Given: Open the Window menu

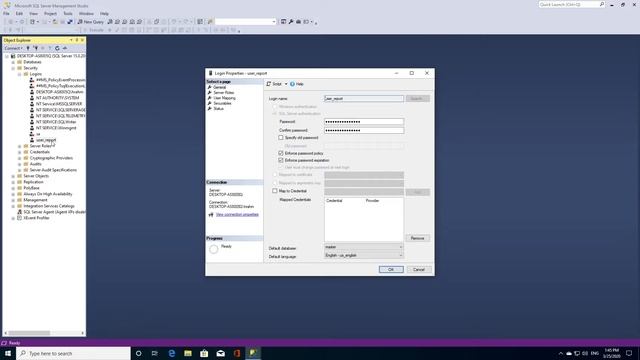Looking at the screenshot, I should 86,13.
